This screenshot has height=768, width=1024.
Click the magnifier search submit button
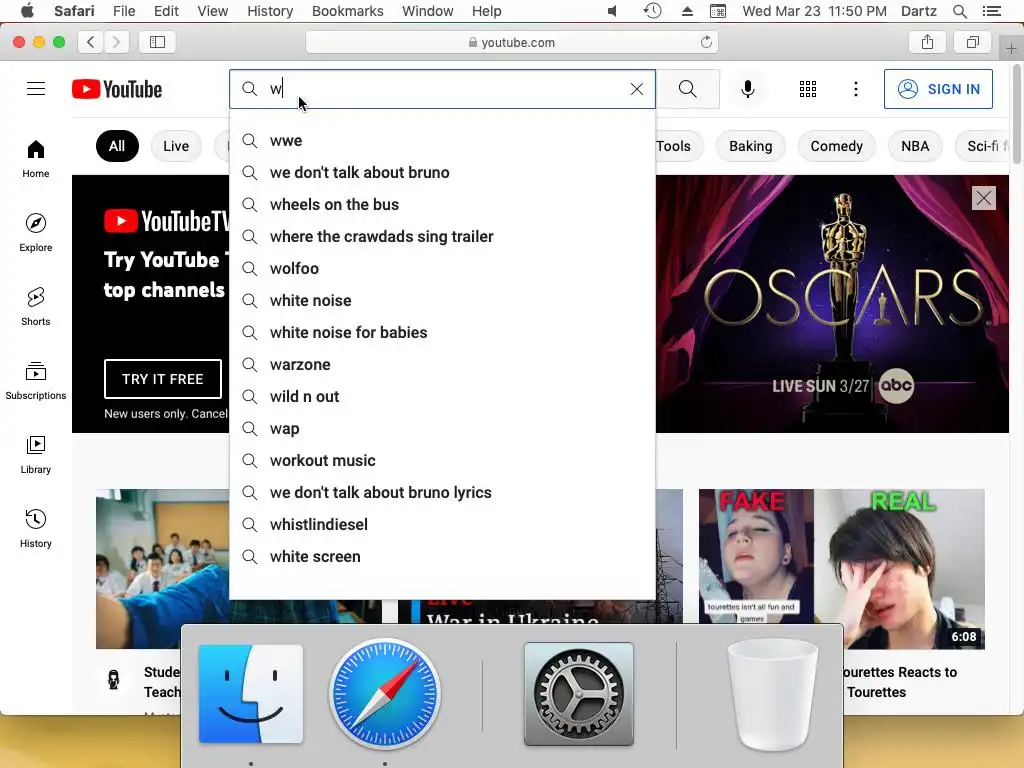coord(688,89)
